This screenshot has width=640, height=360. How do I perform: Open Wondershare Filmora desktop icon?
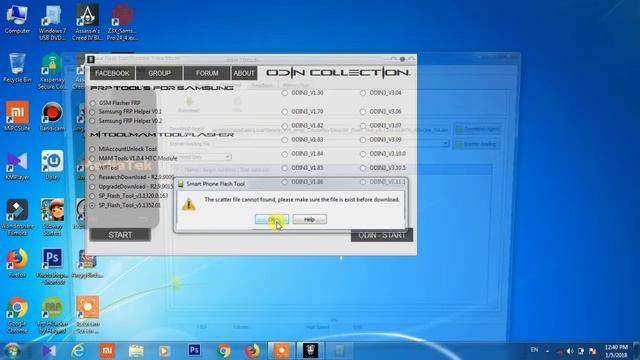pyautogui.click(x=17, y=218)
